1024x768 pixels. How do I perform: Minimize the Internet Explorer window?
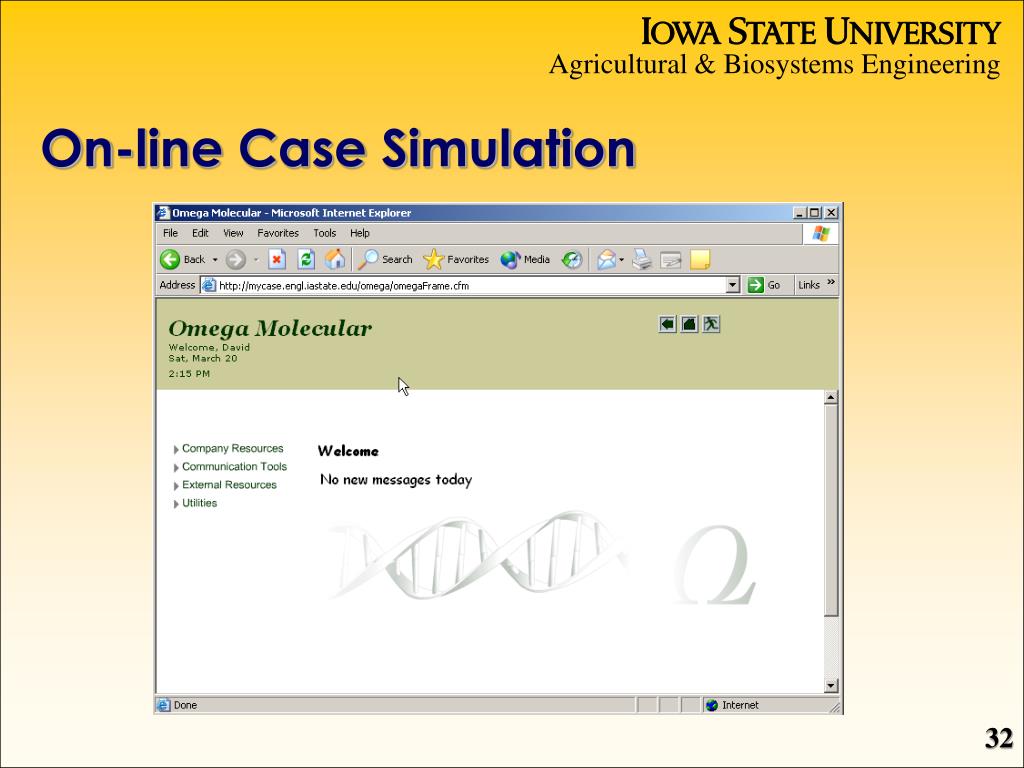(800, 213)
